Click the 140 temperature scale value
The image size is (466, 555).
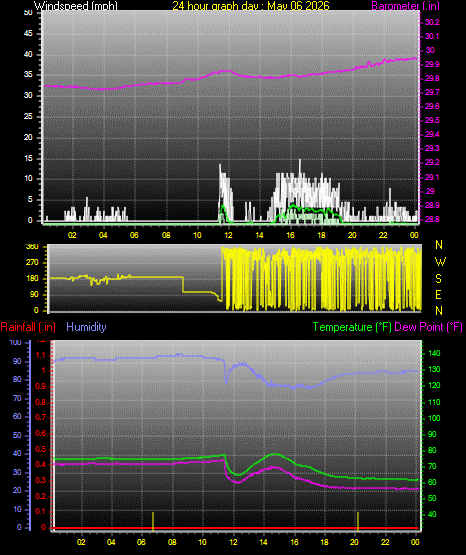(434, 353)
